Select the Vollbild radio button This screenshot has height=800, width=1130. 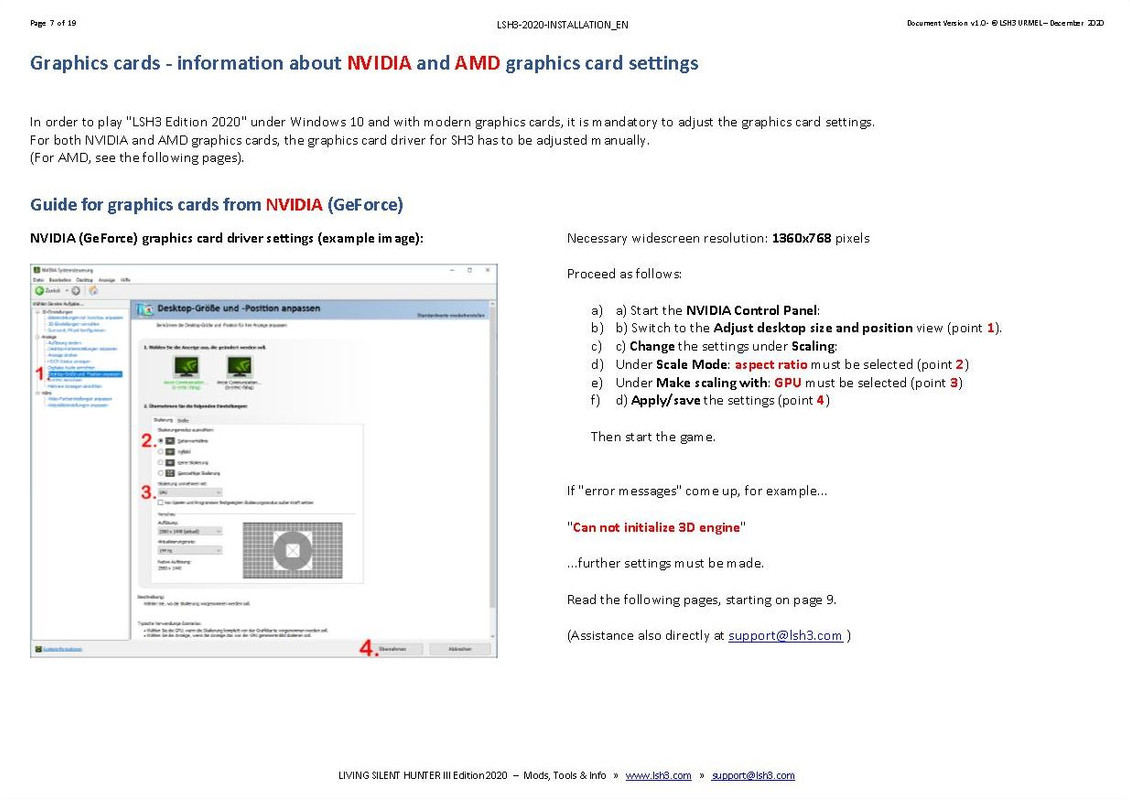click(161, 452)
